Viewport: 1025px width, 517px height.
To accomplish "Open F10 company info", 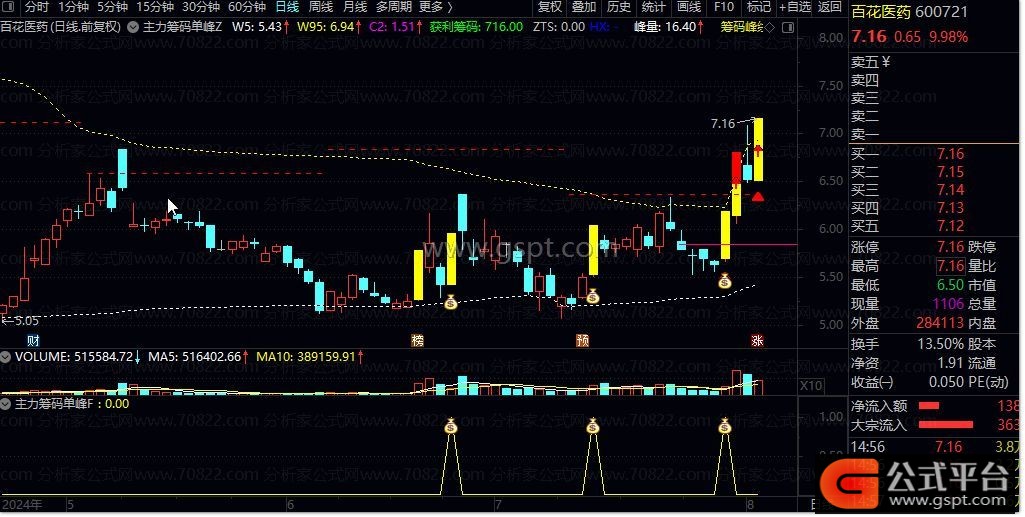I will click(x=724, y=7).
